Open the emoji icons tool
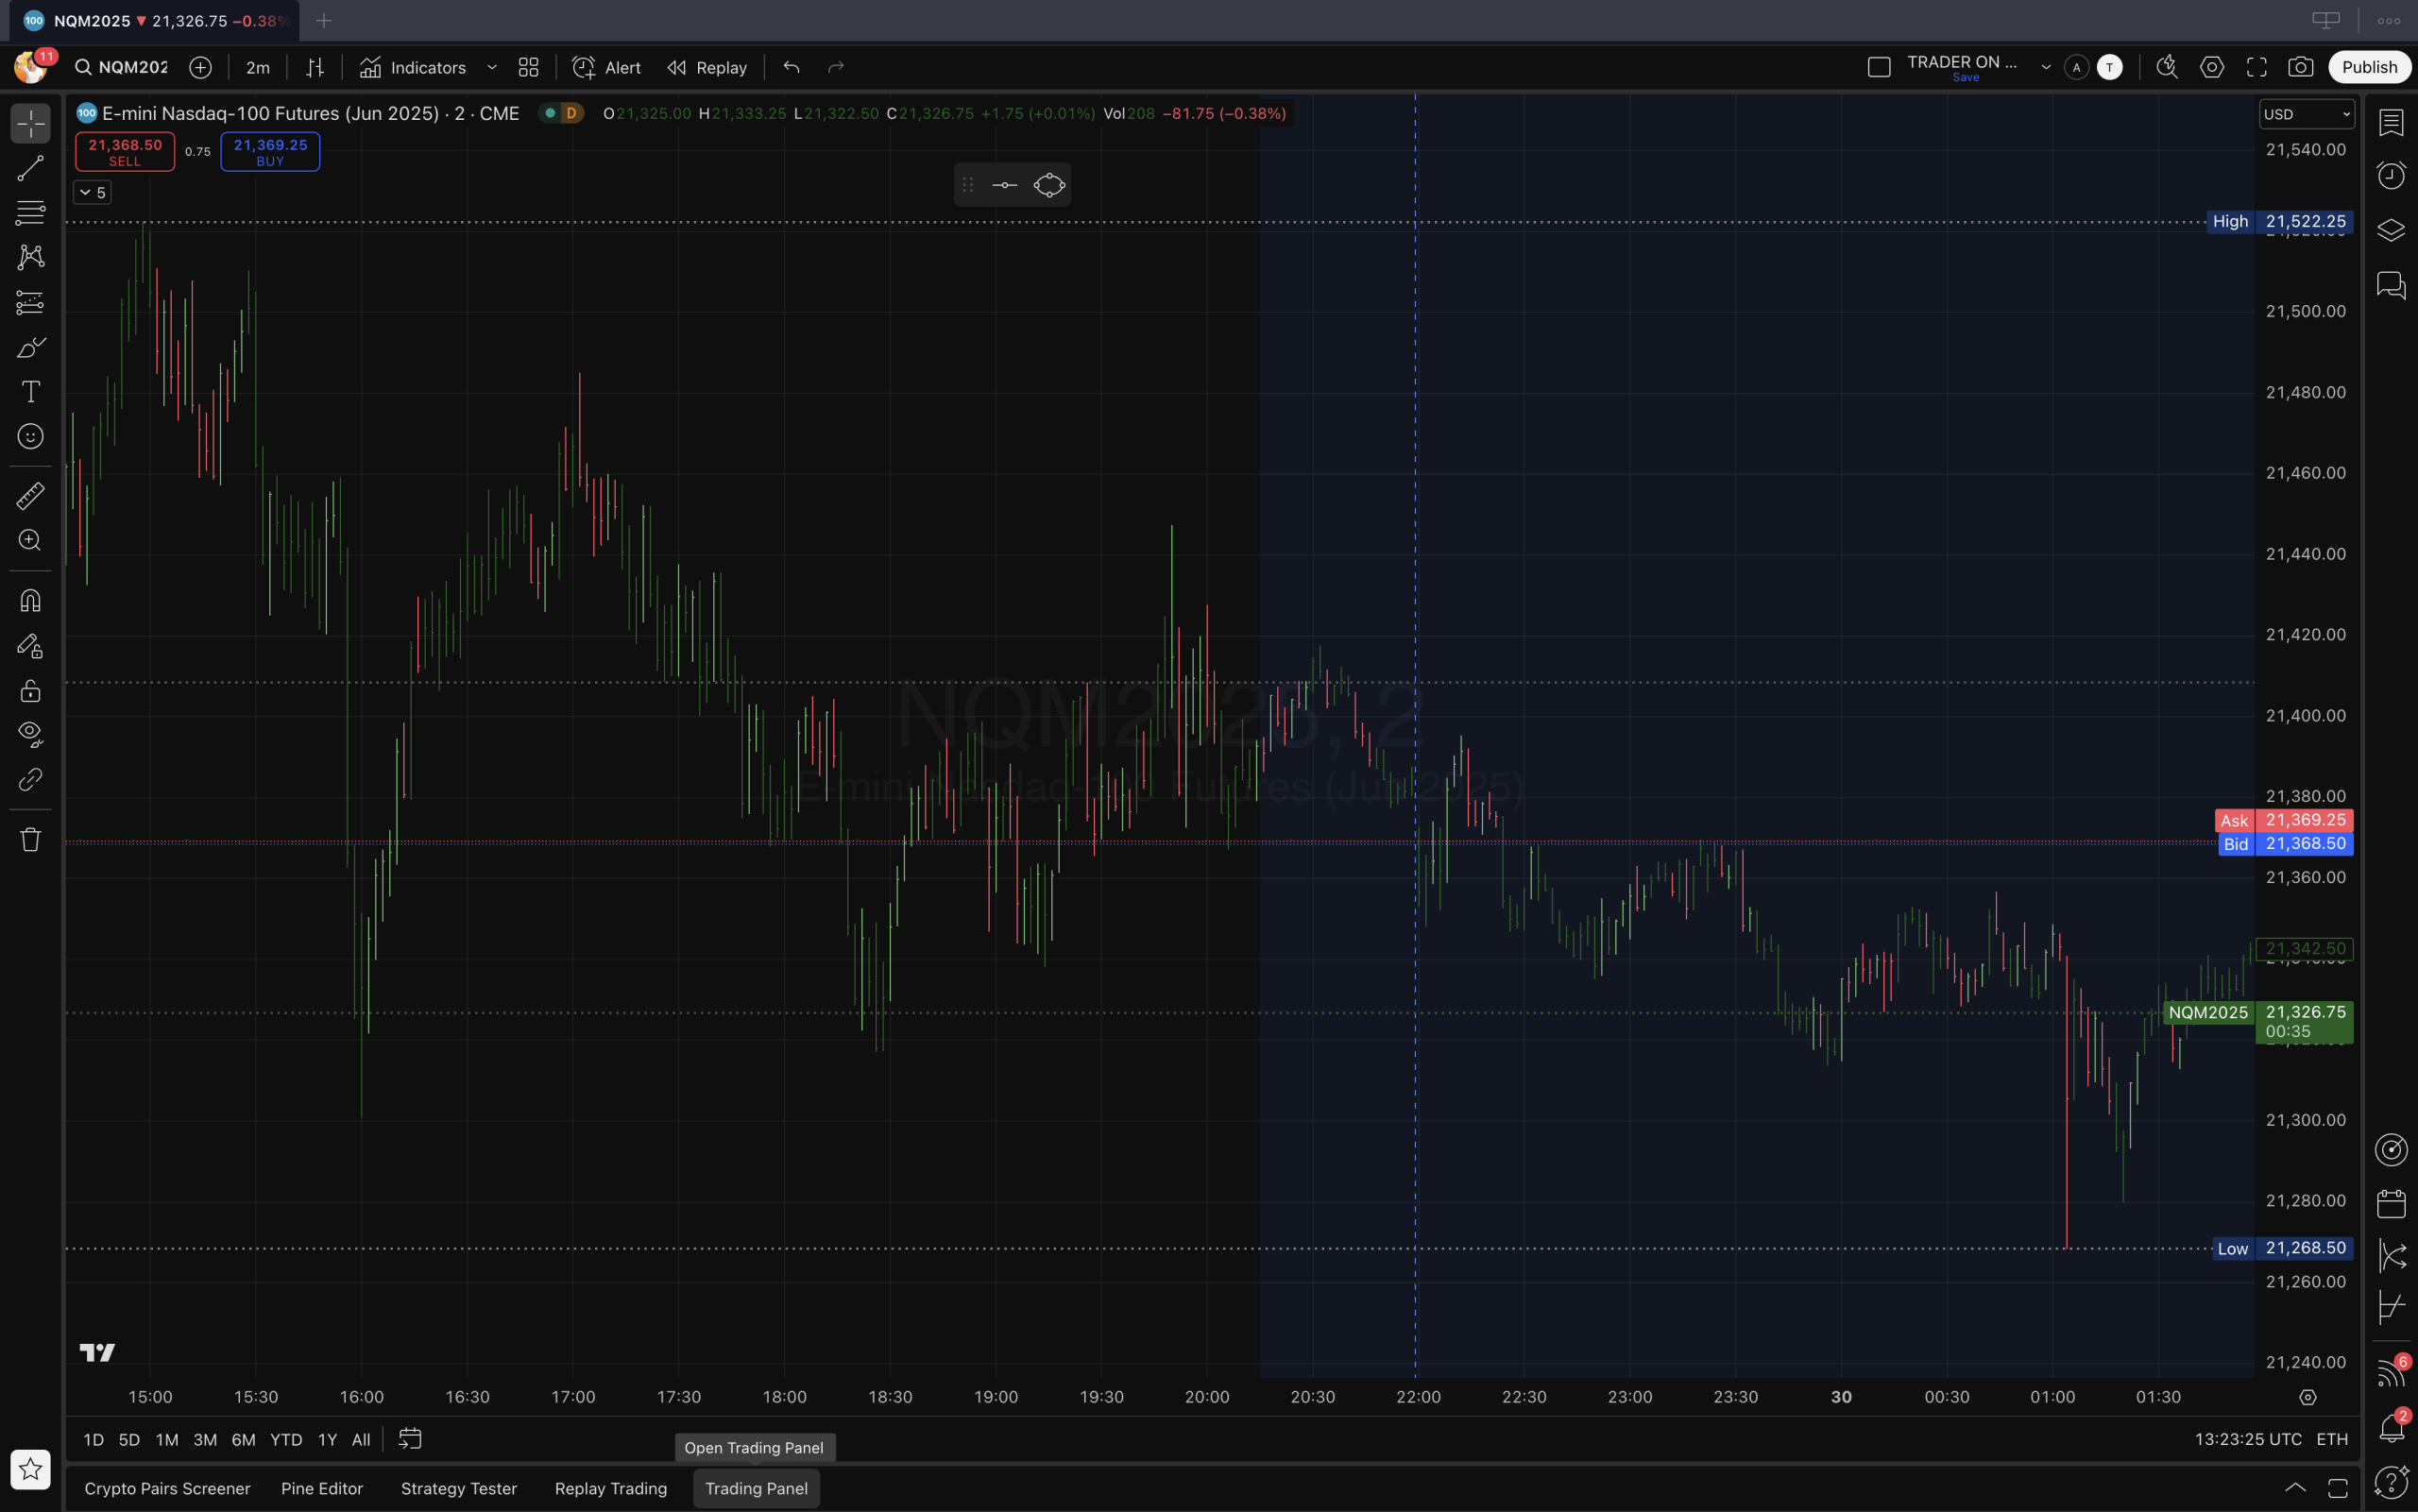The height and width of the screenshot is (1512, 2418). (x=30, y=436)
